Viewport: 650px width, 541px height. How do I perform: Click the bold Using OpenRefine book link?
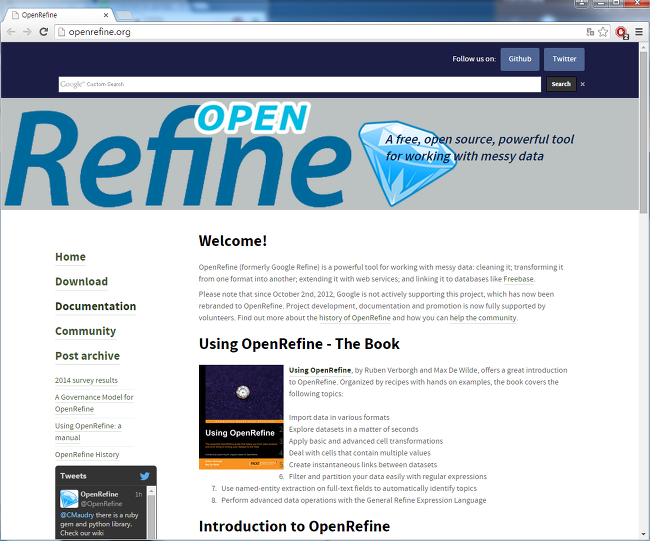pyautogui.click(x=320, y=370)
